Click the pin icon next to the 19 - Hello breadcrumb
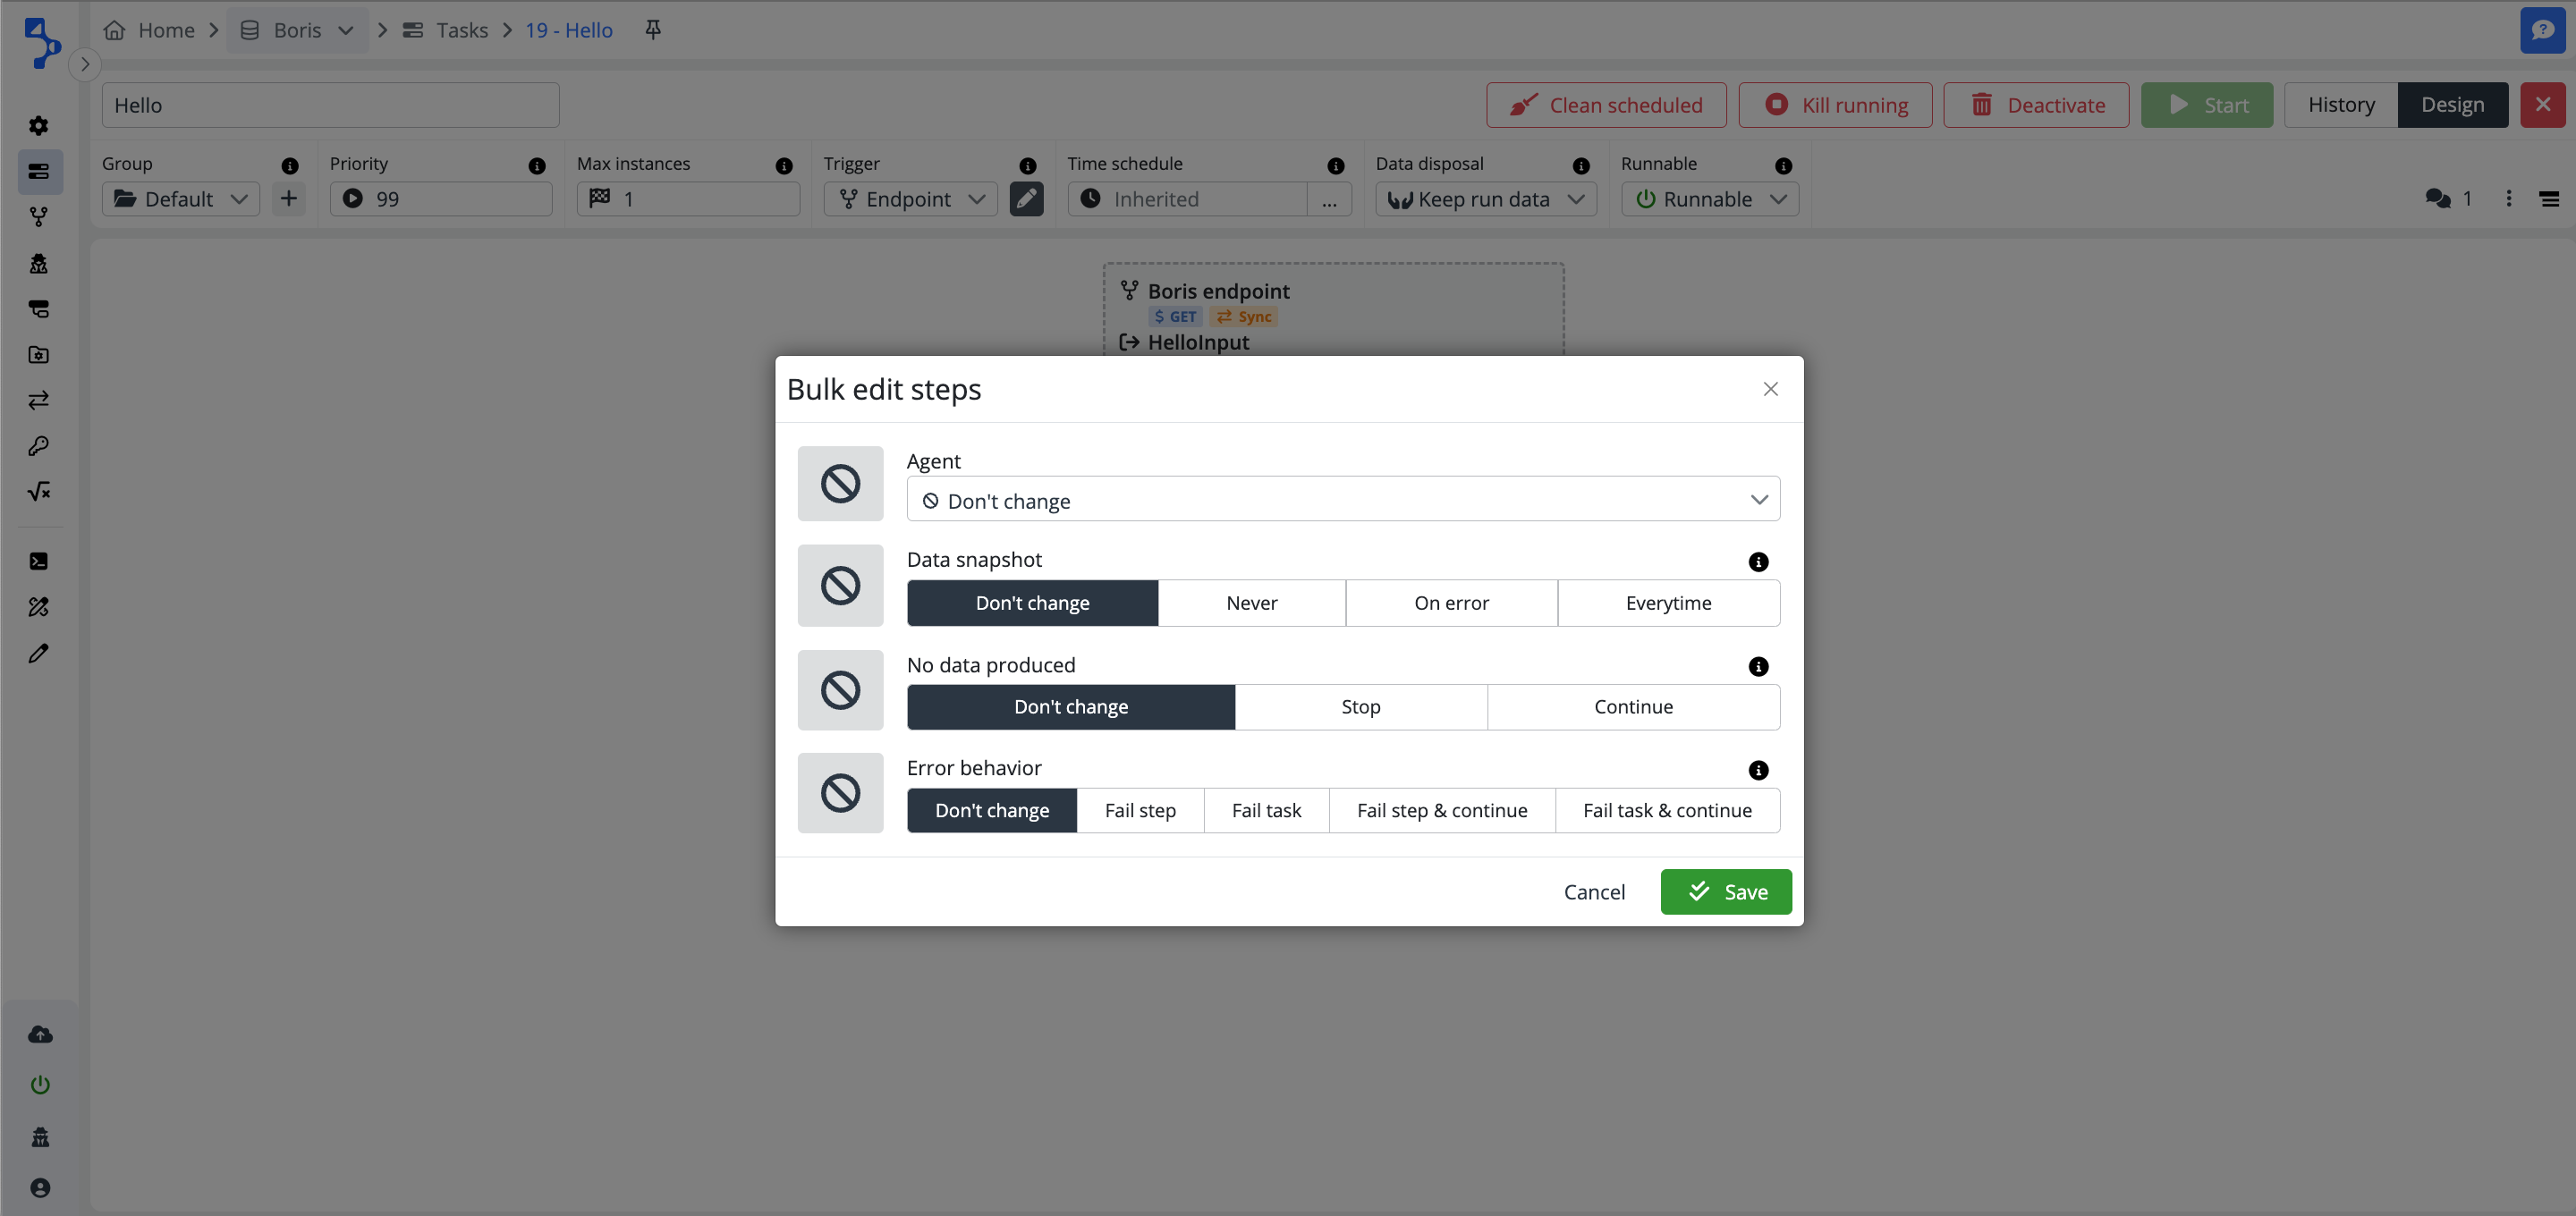This screenshot has width=2576, height=1216. coord(653,30)
